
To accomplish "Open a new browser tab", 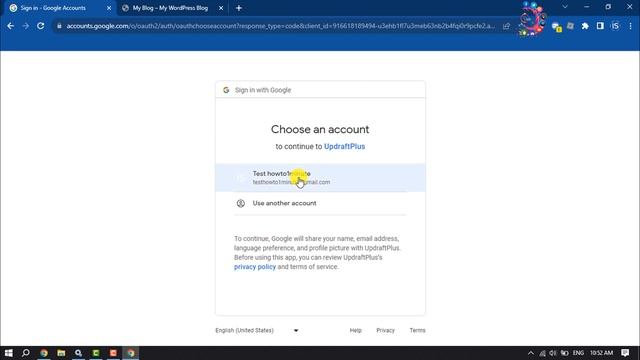I will [239, 8].
